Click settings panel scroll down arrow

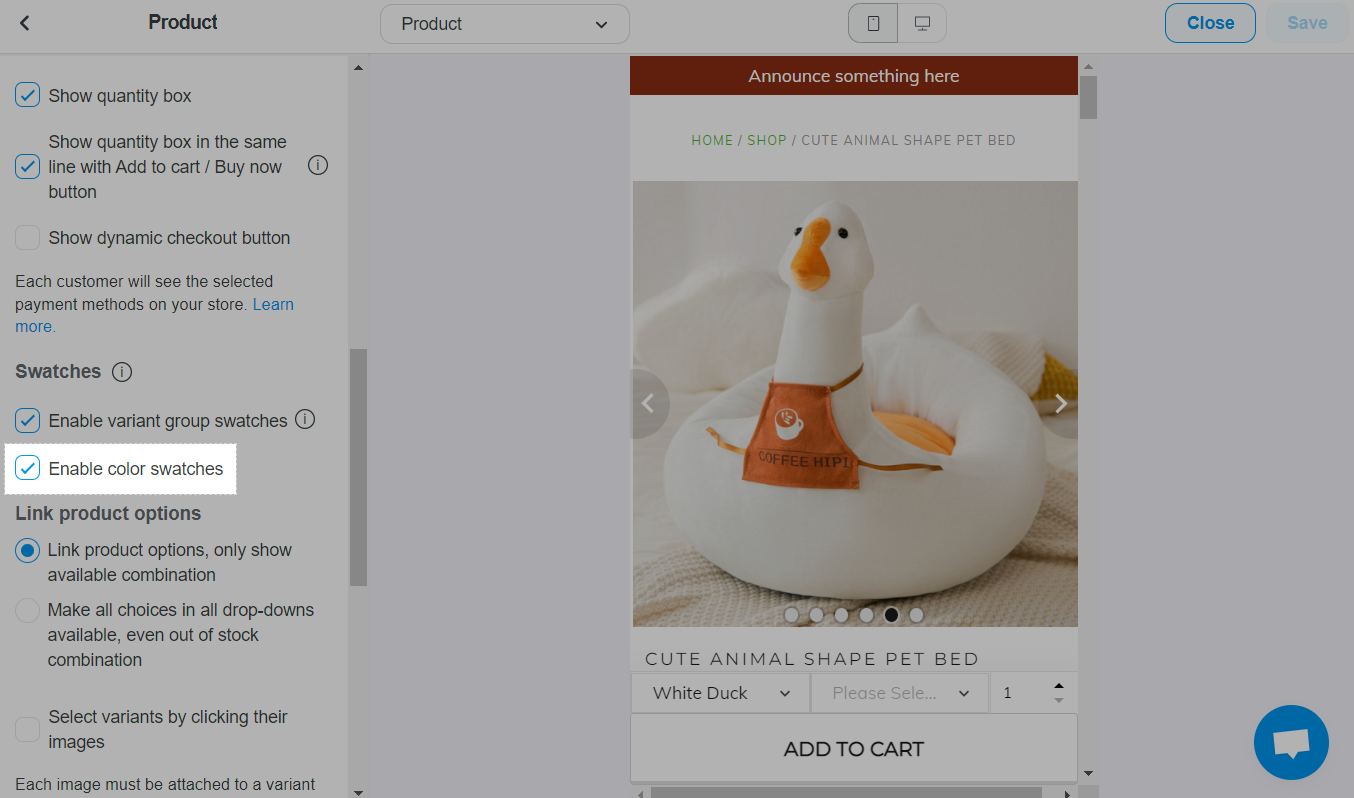tap(358, 791)
